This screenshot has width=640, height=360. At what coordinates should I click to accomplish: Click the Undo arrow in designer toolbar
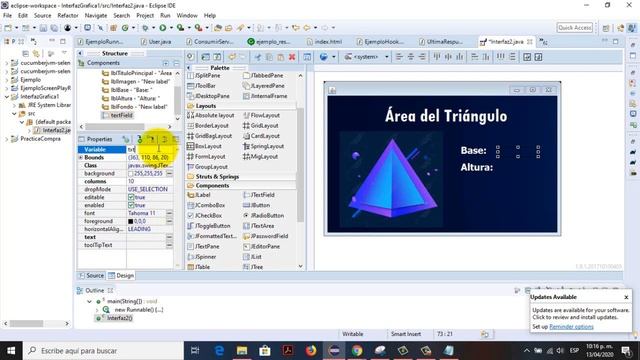(x=232, y=57)
